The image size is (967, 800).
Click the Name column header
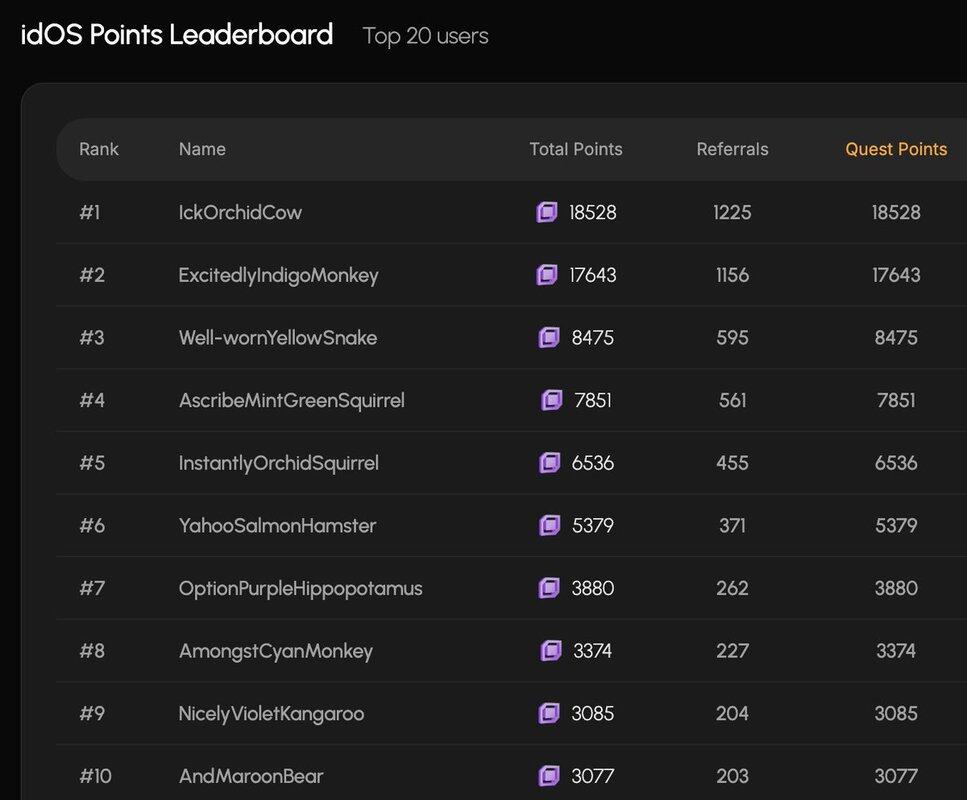202,149
